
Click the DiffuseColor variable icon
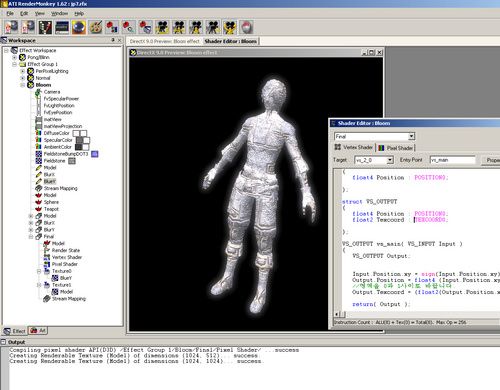tap(38, 133)
